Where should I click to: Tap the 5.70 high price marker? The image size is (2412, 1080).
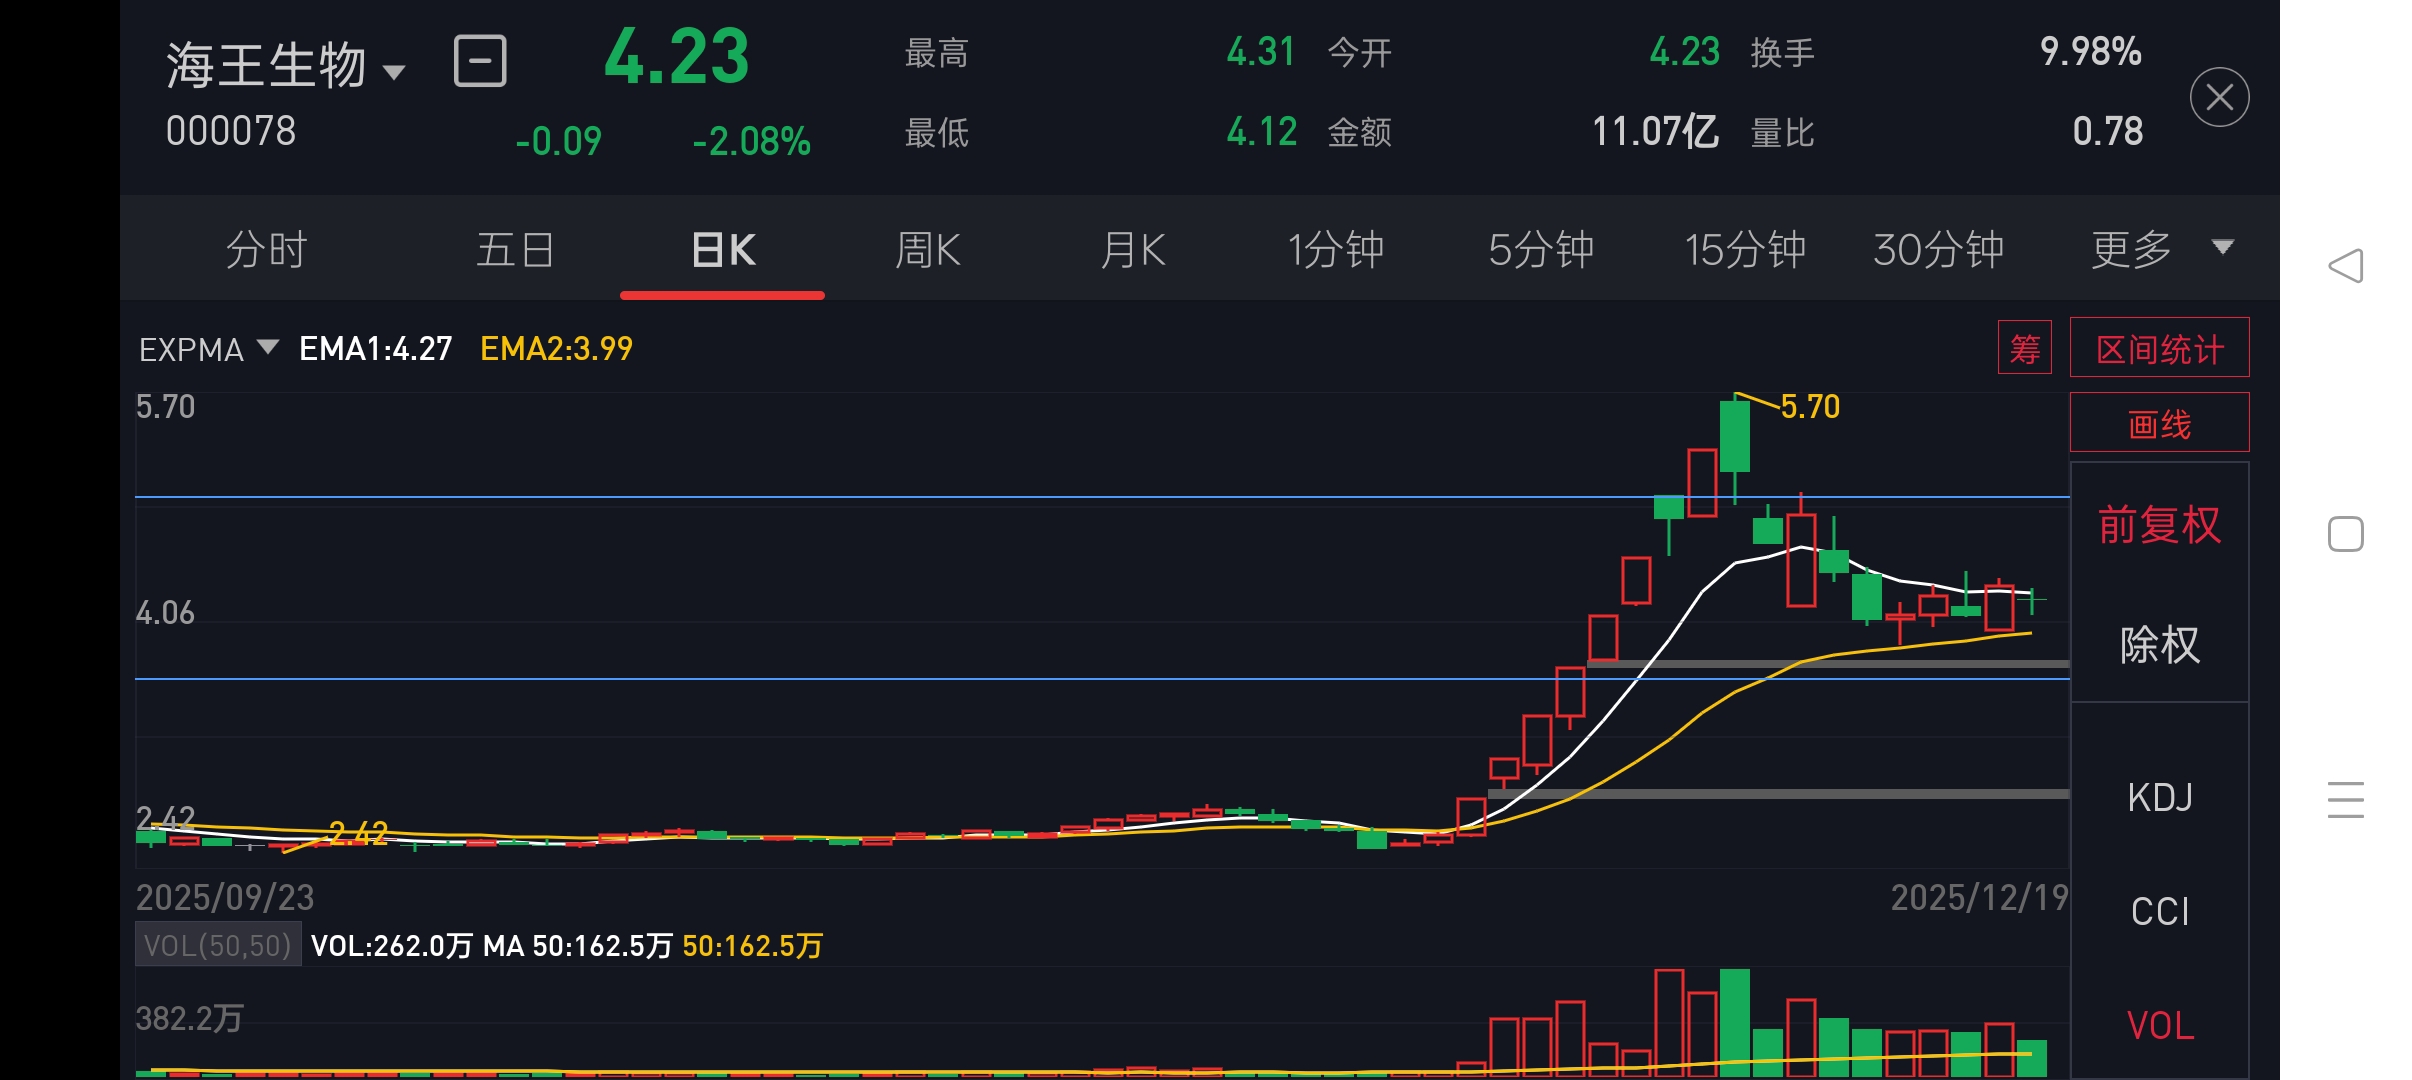[1809, 407]
